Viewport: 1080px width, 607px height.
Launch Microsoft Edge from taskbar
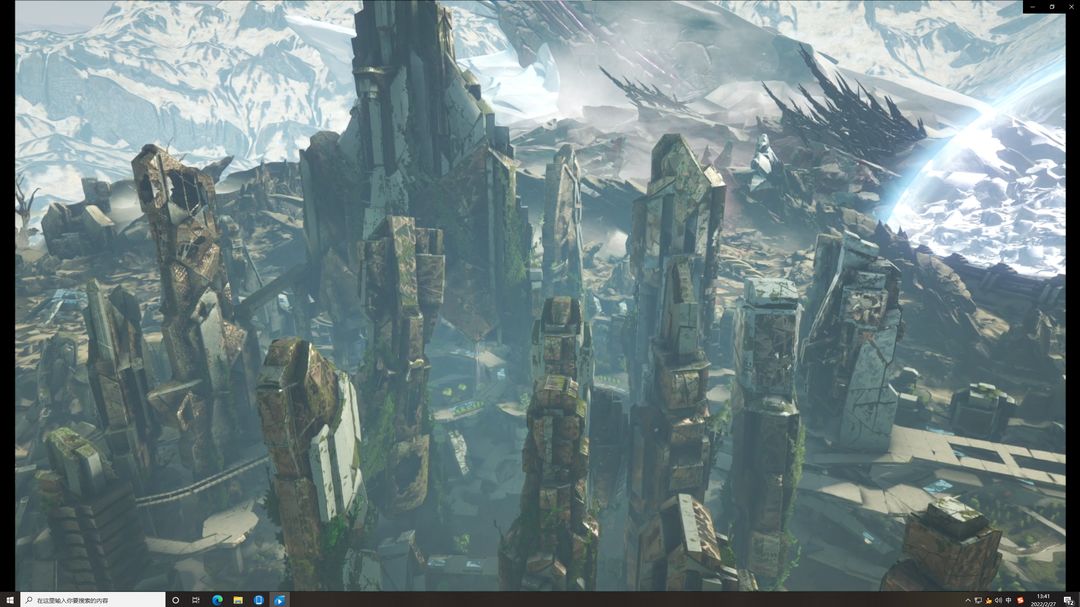pos(217,600)
